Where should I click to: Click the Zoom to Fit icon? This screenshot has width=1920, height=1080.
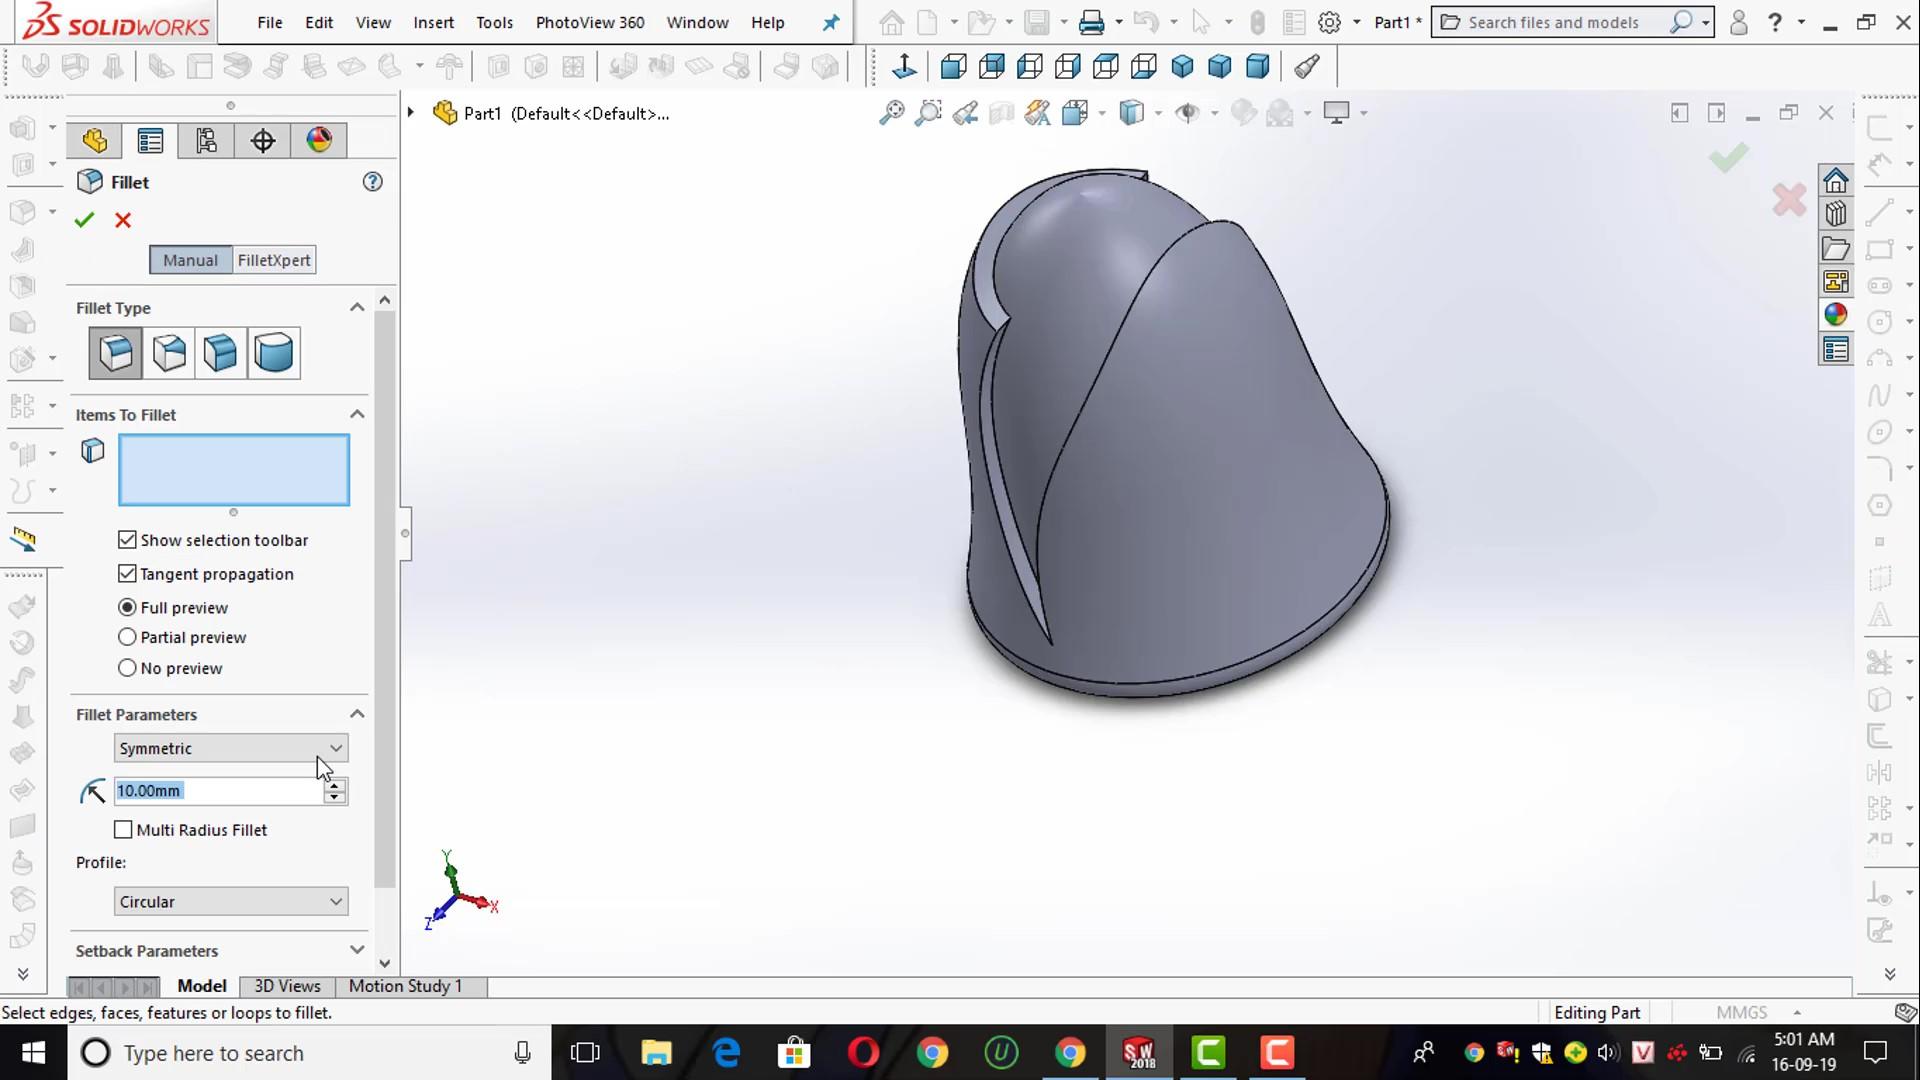tap(891, 113)
